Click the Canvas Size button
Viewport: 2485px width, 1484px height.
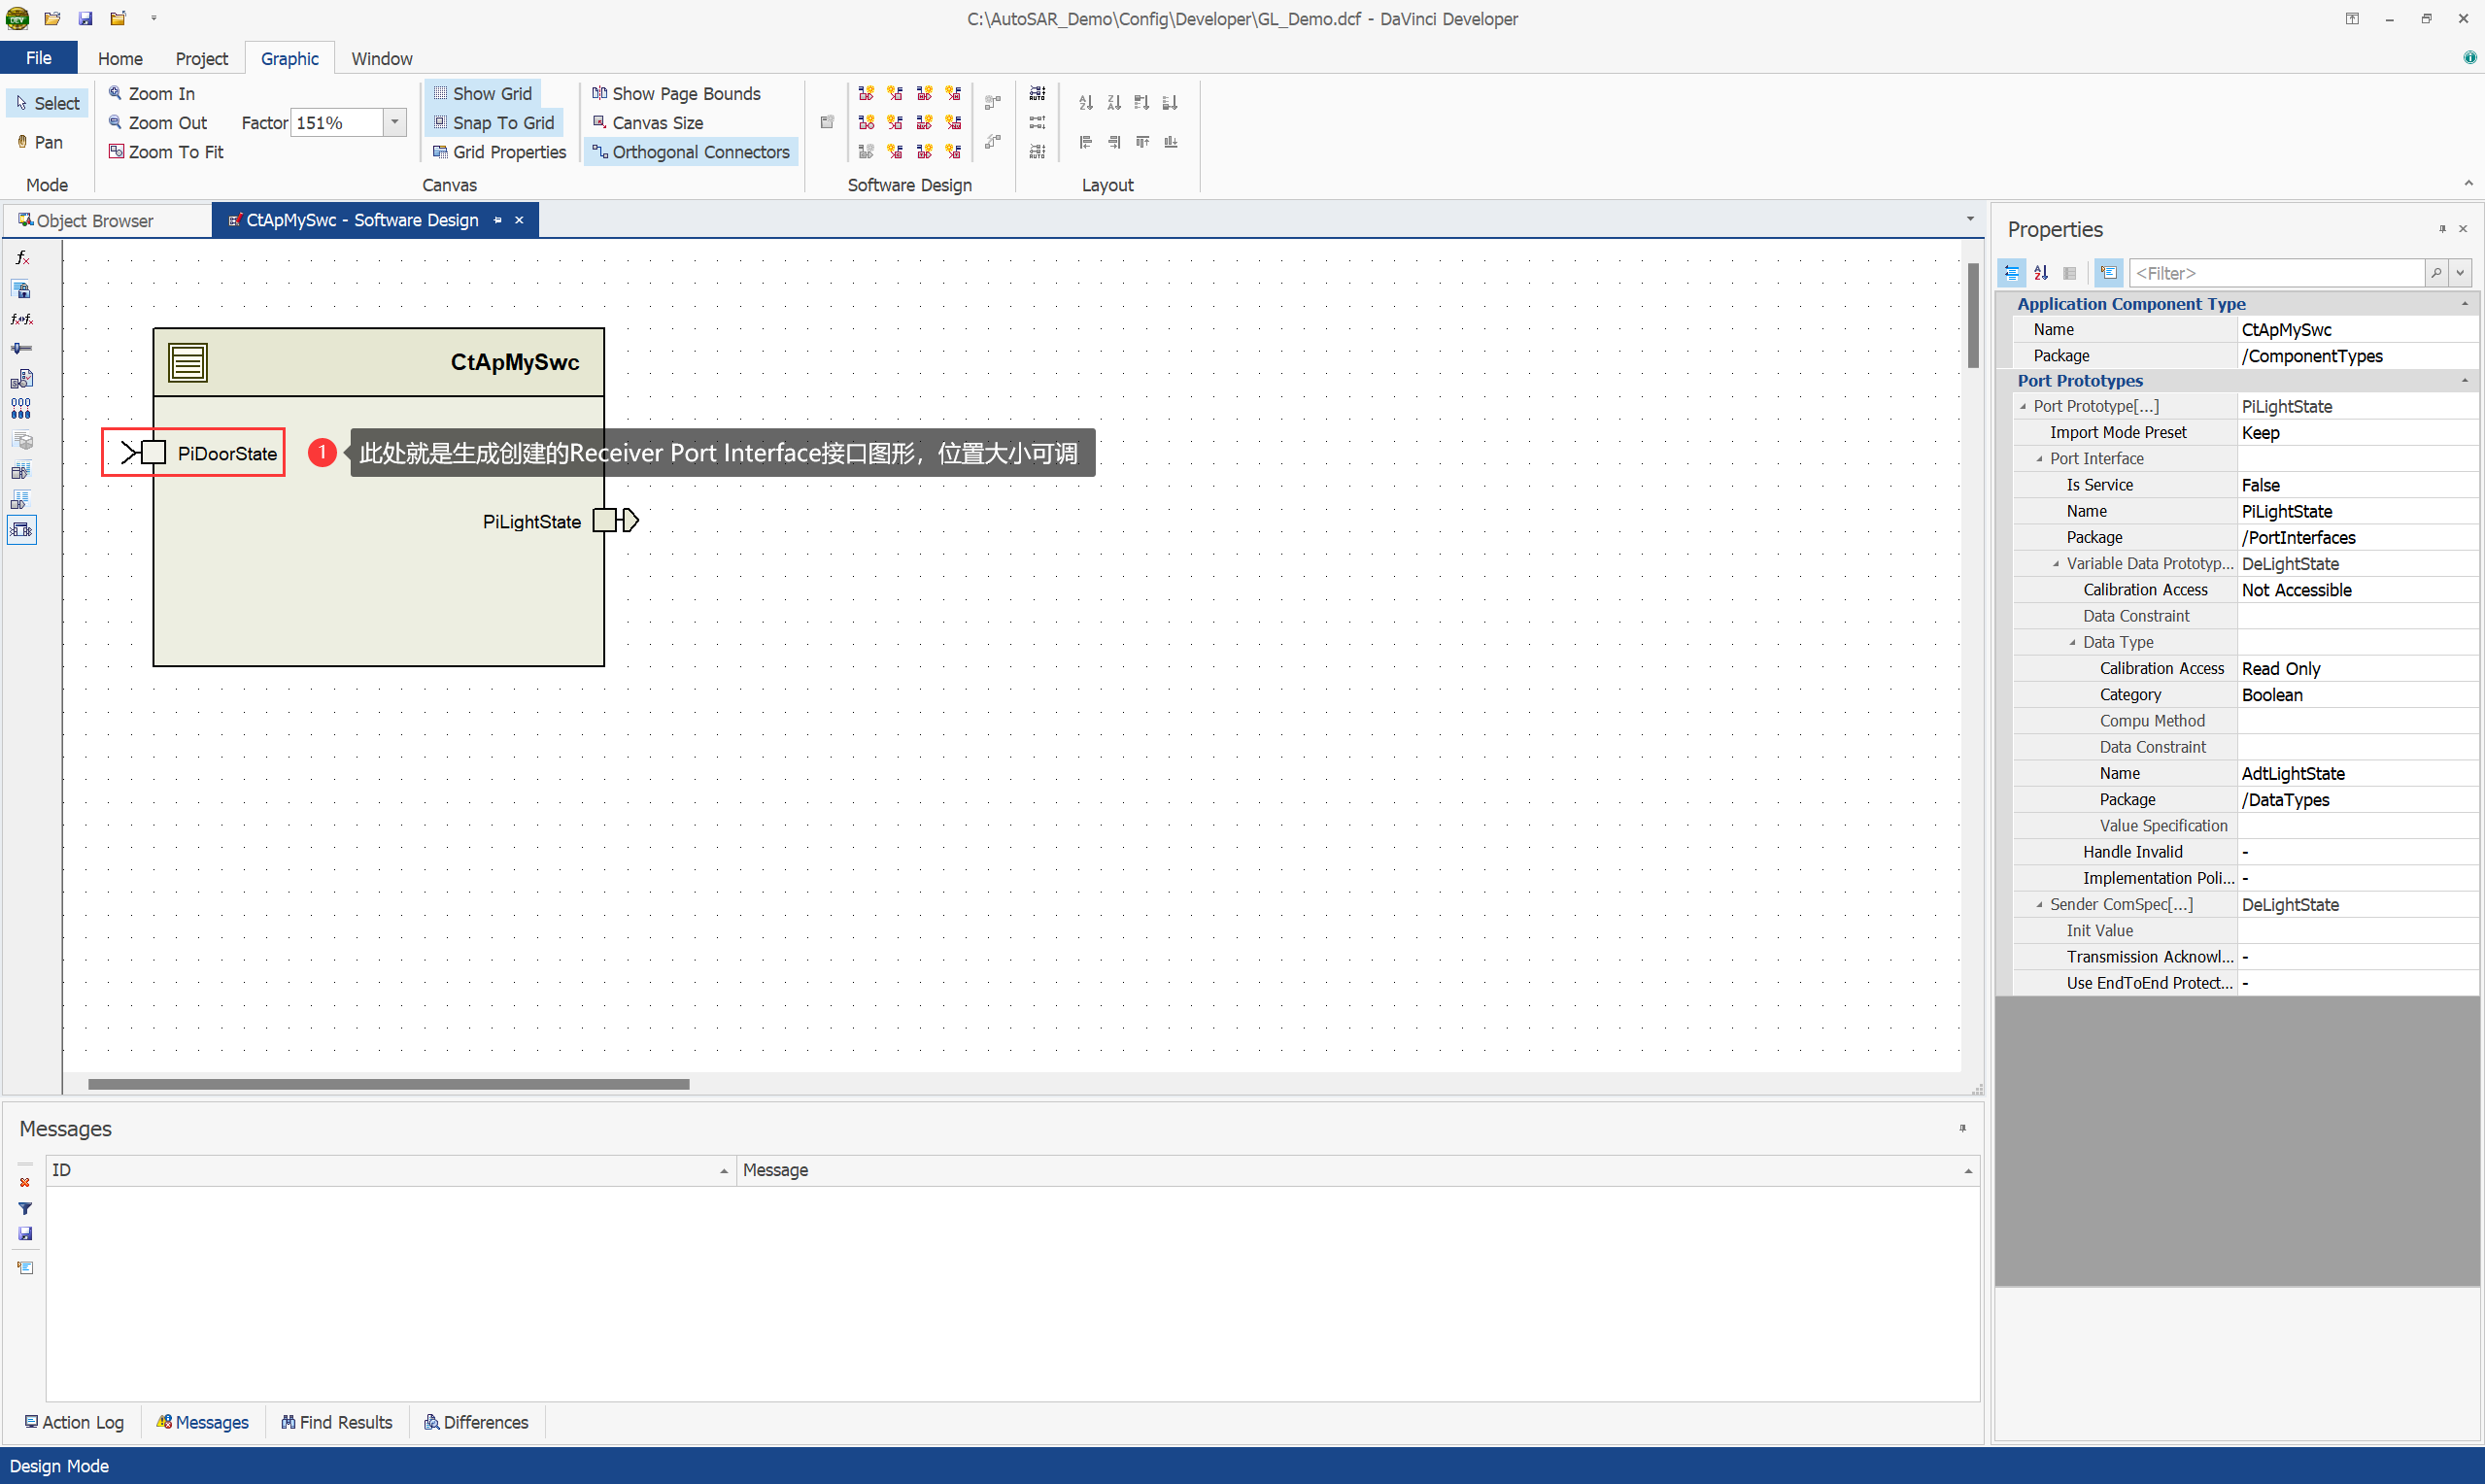(x=648, y=122)
